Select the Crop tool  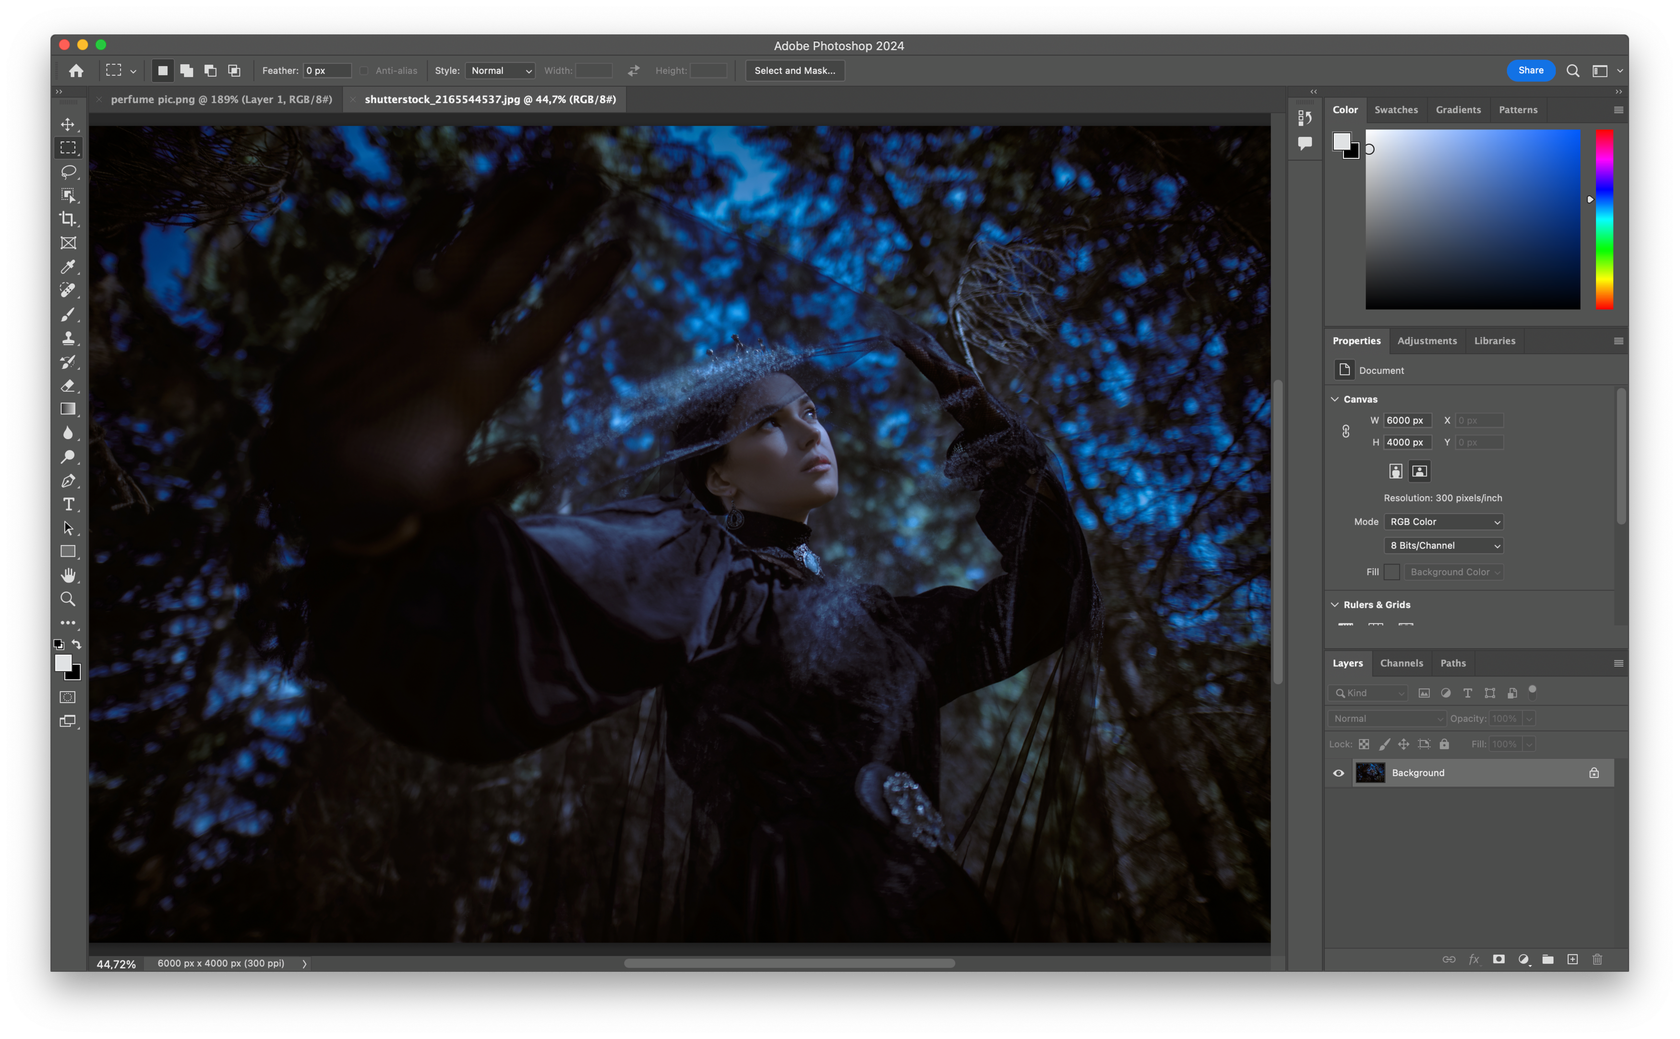point(68,219)
